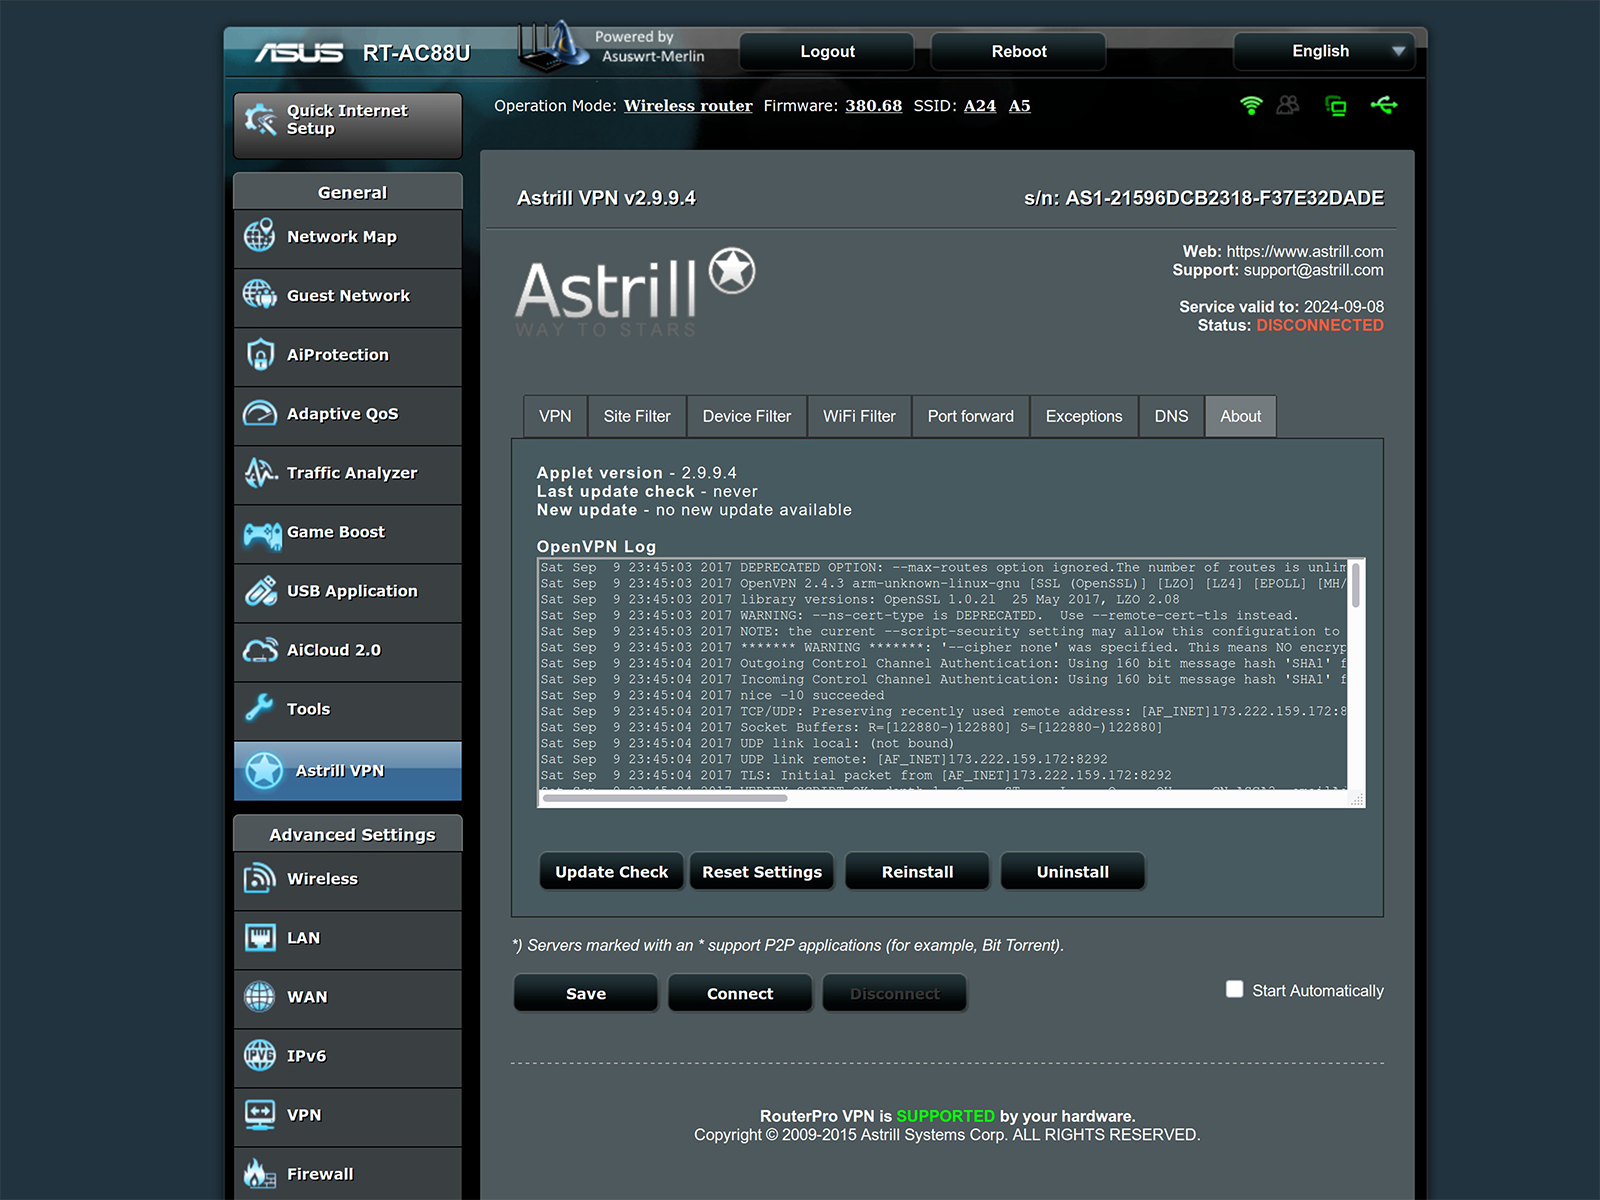1600x1200 pixels.
Task: Open the DNS tab
Action: point(1171,416)
